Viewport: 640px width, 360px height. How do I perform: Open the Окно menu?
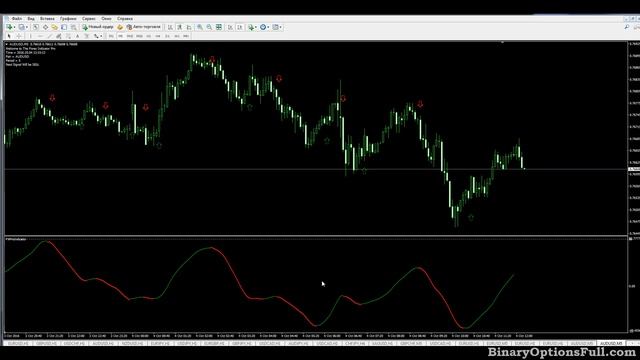click(x=107, y=18)
